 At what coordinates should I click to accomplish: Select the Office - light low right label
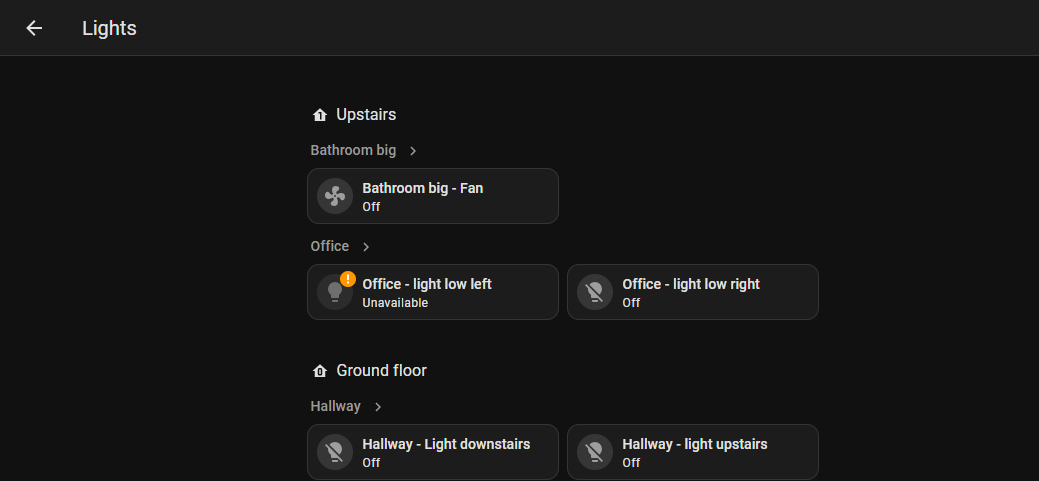(691, 284)
